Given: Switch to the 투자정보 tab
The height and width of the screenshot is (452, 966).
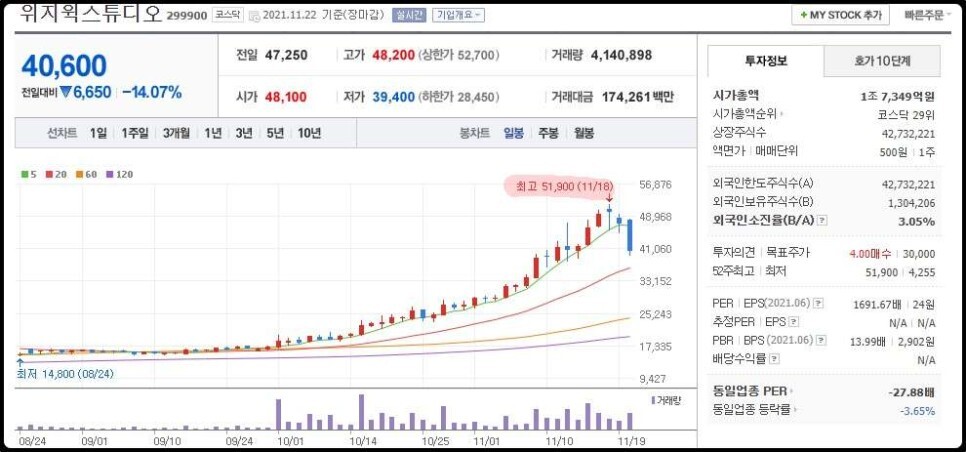Looking at the screenshot, I should pyautogui.click(x=766, y=61).
